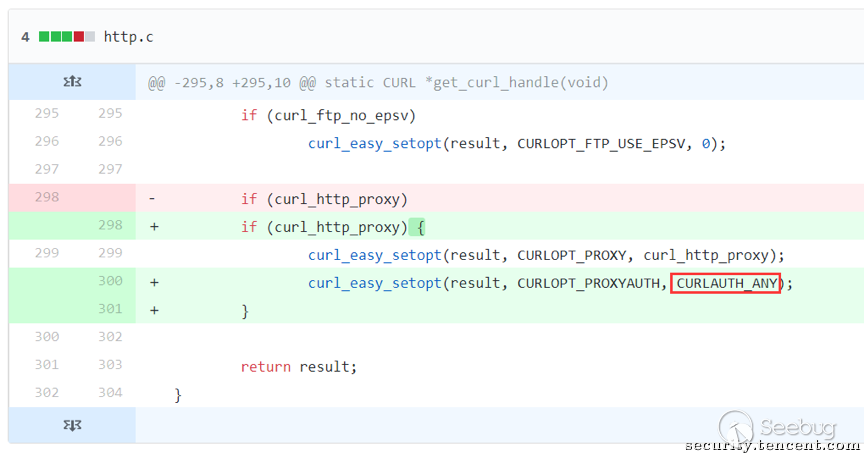Click new line number 297
Screen dimensions: 864x456
pos(110,170)
